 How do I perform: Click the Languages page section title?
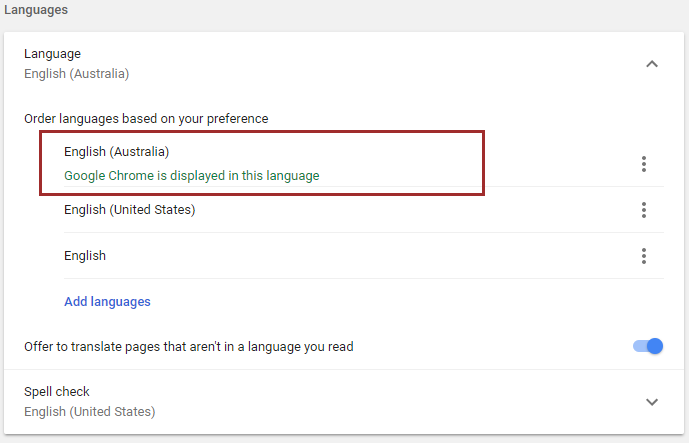(x=36, y=10)
